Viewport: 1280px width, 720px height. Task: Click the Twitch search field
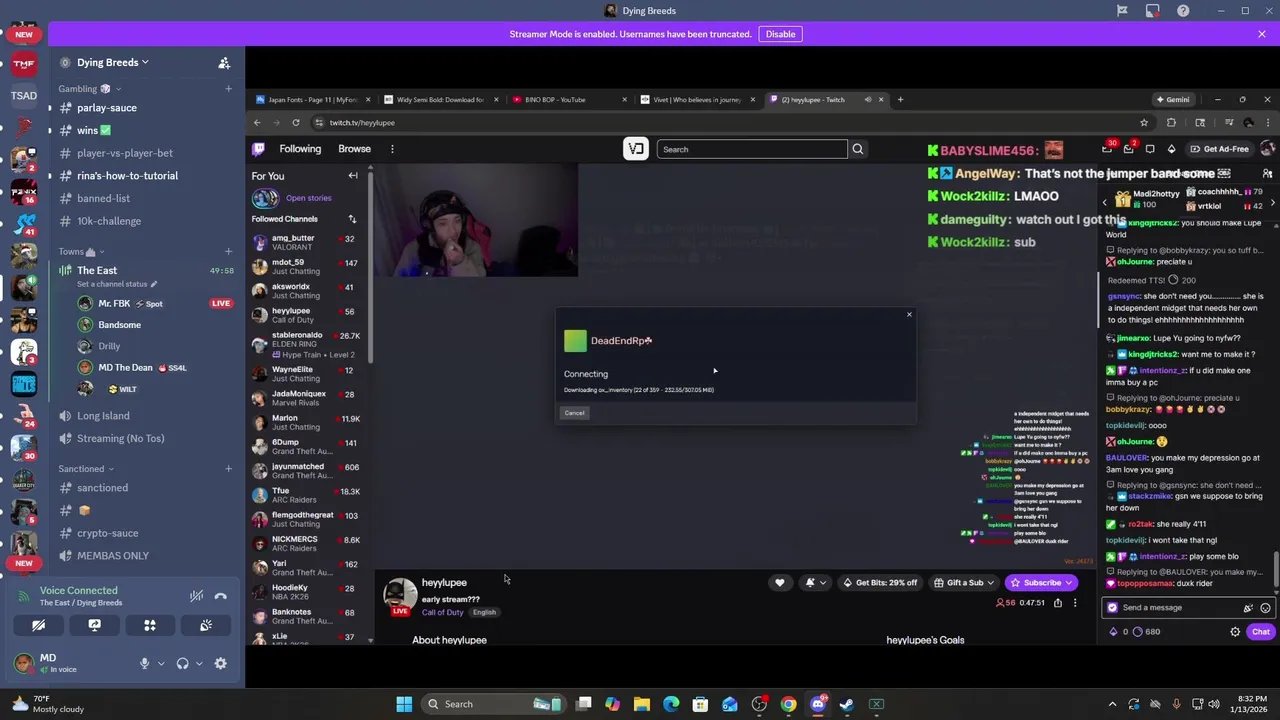pyautogui.click(x=752, y=149)
